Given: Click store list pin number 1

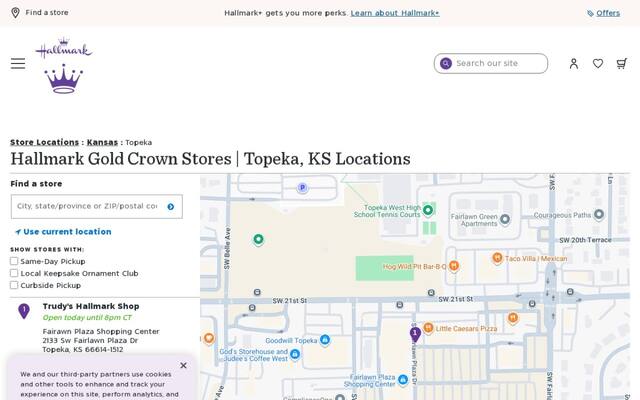Looking at the screenshot, I should click(x=24, y=311).
